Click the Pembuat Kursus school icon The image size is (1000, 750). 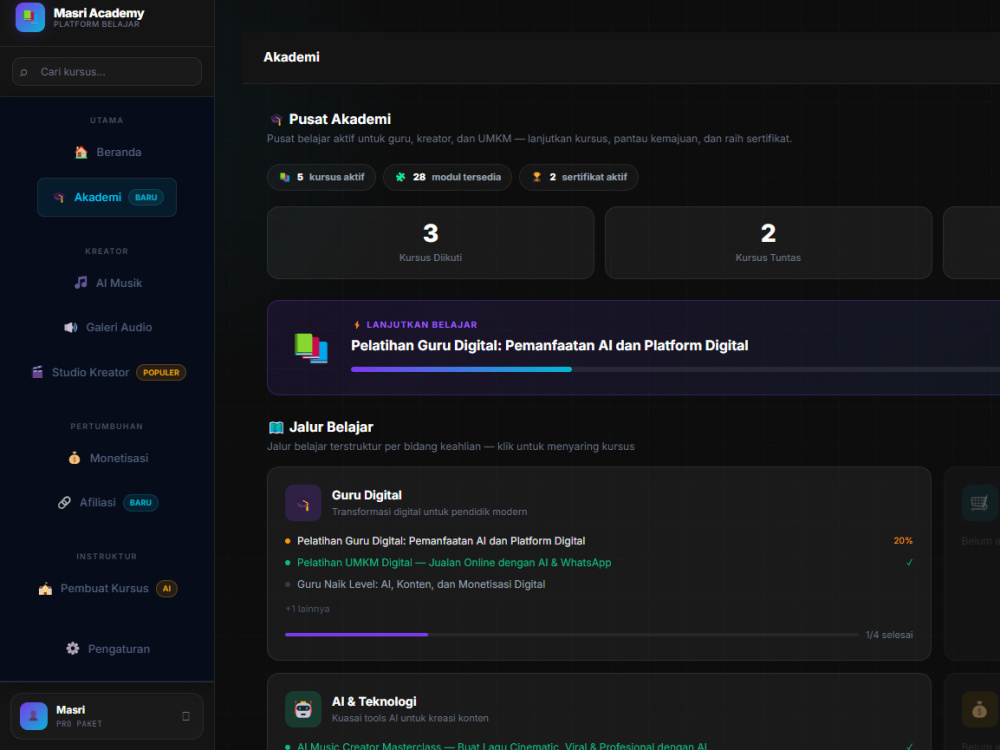pyautogui.click(x=45, y=589)
